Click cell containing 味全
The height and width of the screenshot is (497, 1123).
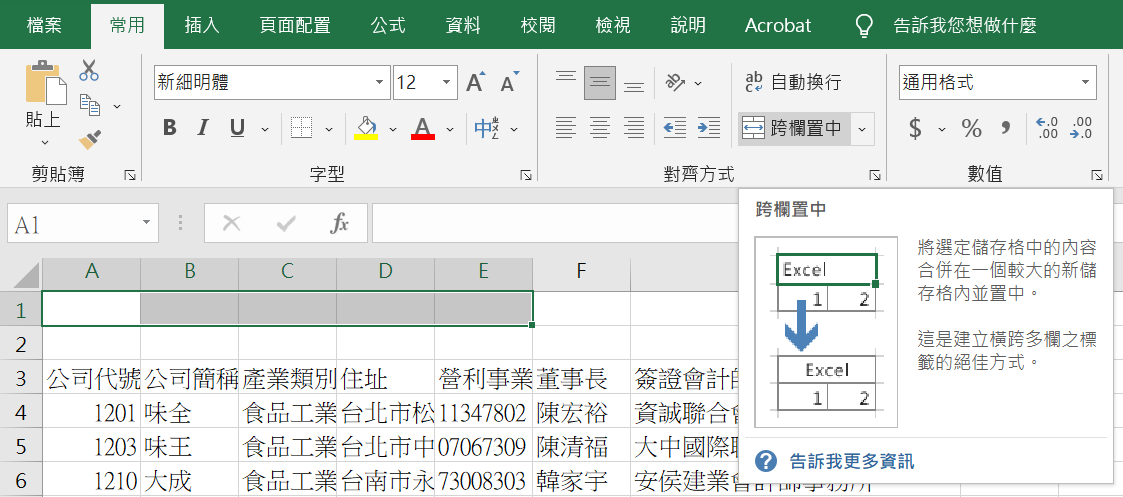[x=190, y=412]
